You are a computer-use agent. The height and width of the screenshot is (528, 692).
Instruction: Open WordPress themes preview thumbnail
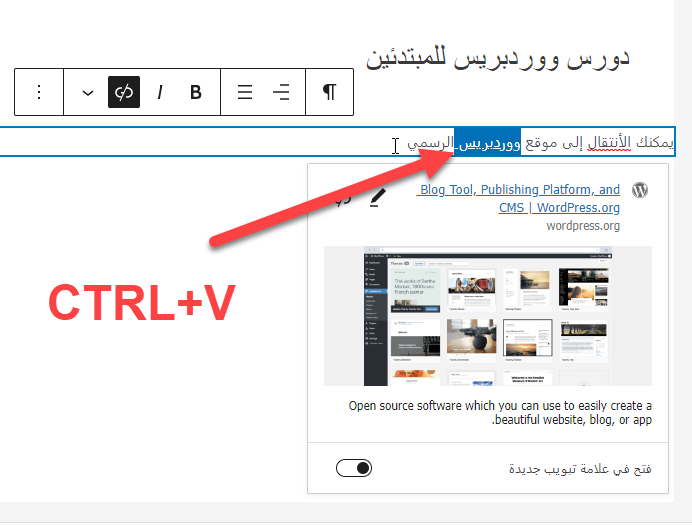click(x=488, y=316)
